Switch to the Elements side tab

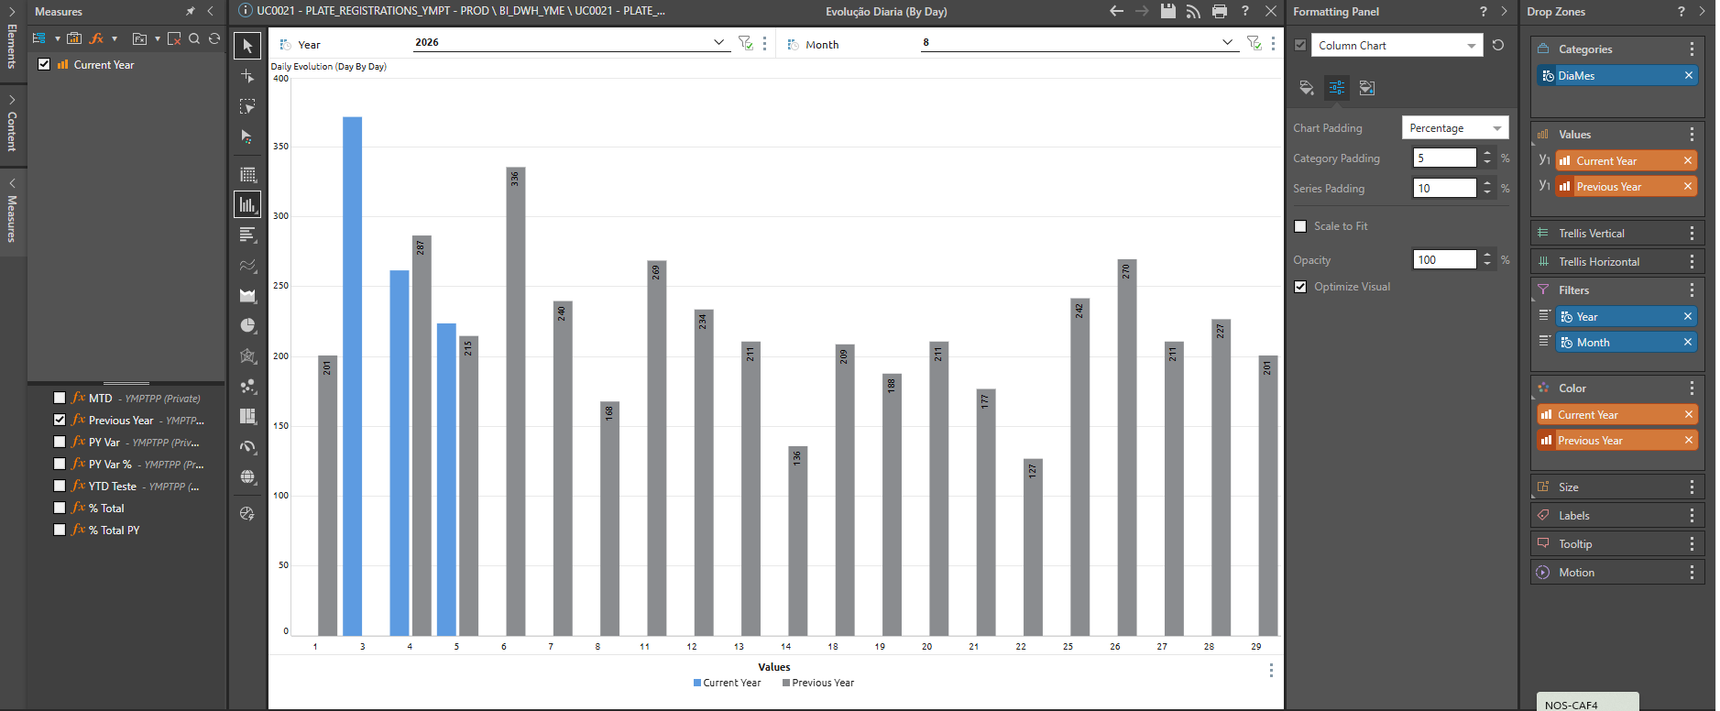[12, 39]
